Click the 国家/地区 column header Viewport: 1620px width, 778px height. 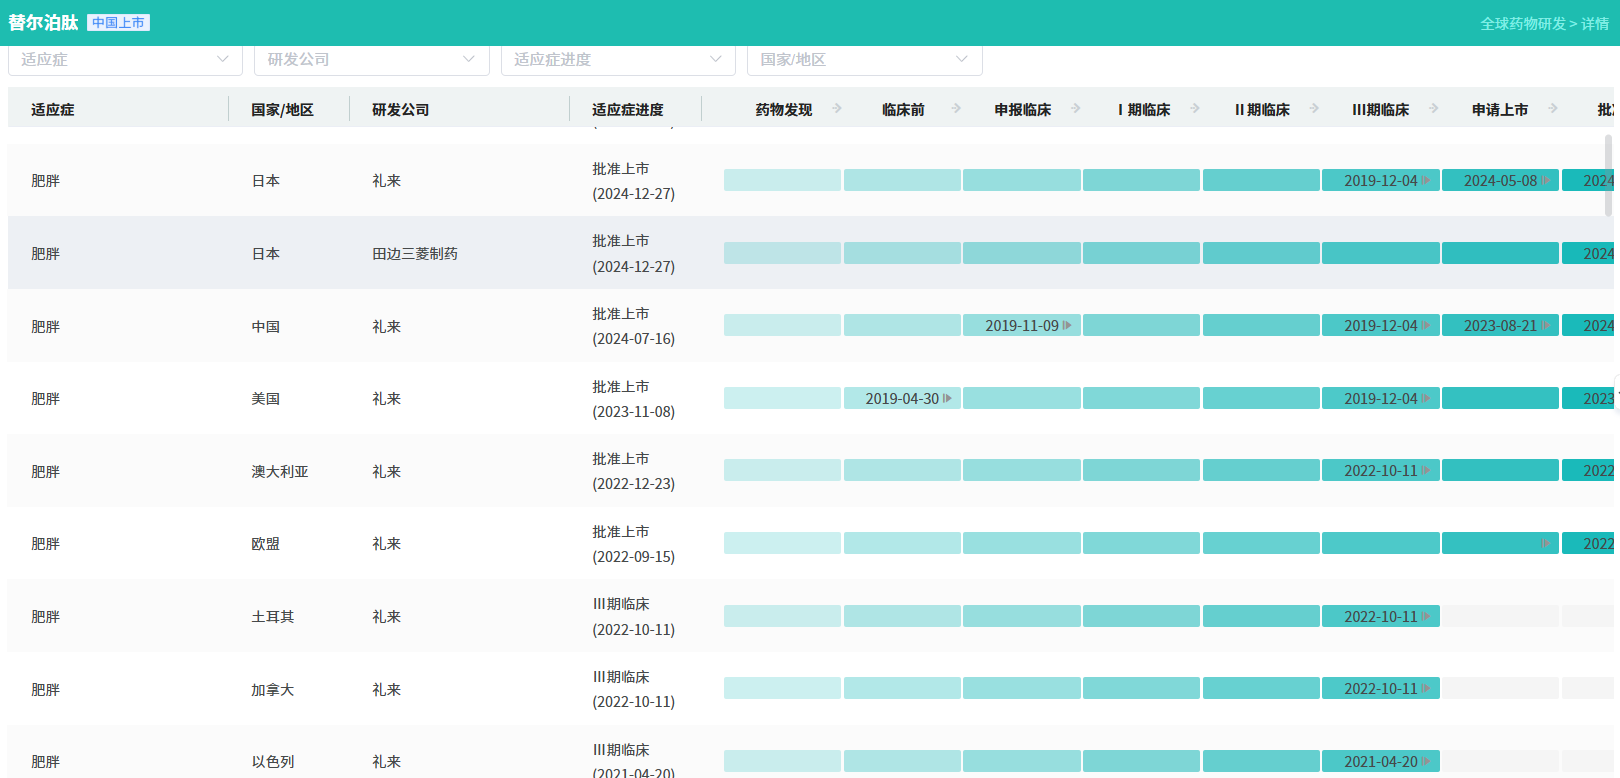click(x=282, y=110)
